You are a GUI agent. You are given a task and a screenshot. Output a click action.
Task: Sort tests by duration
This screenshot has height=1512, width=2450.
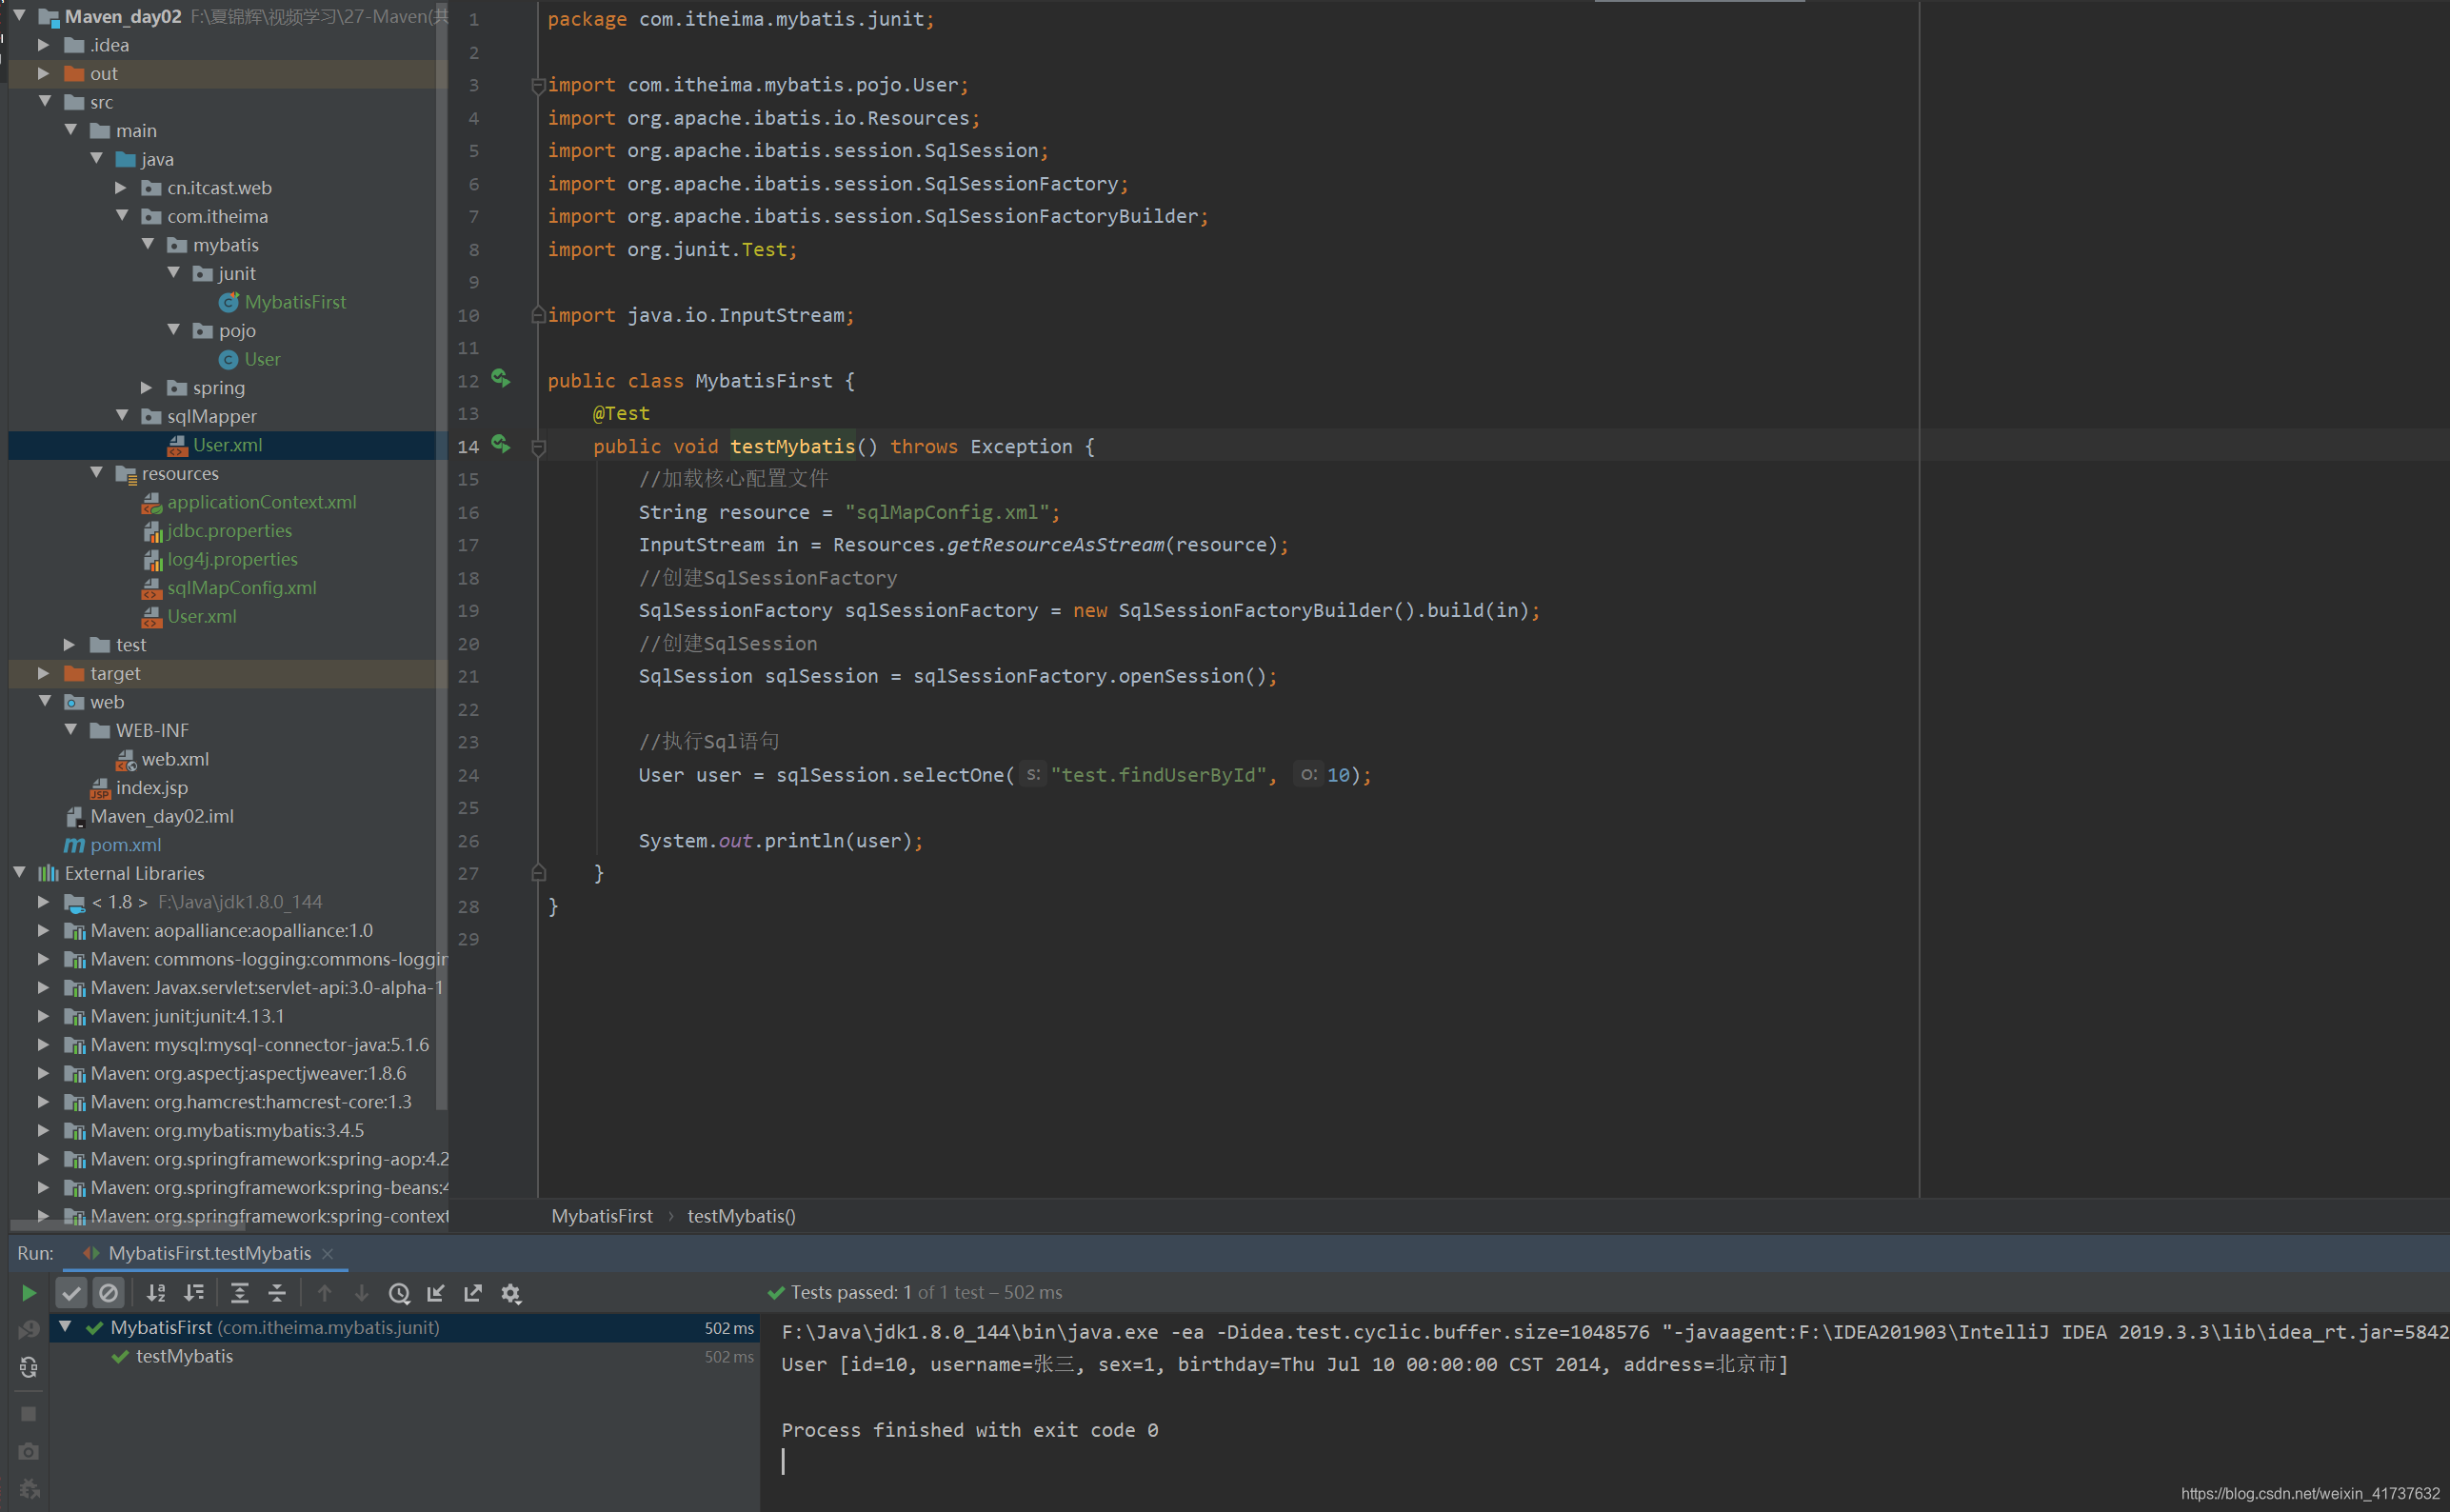coord(194,1293)
